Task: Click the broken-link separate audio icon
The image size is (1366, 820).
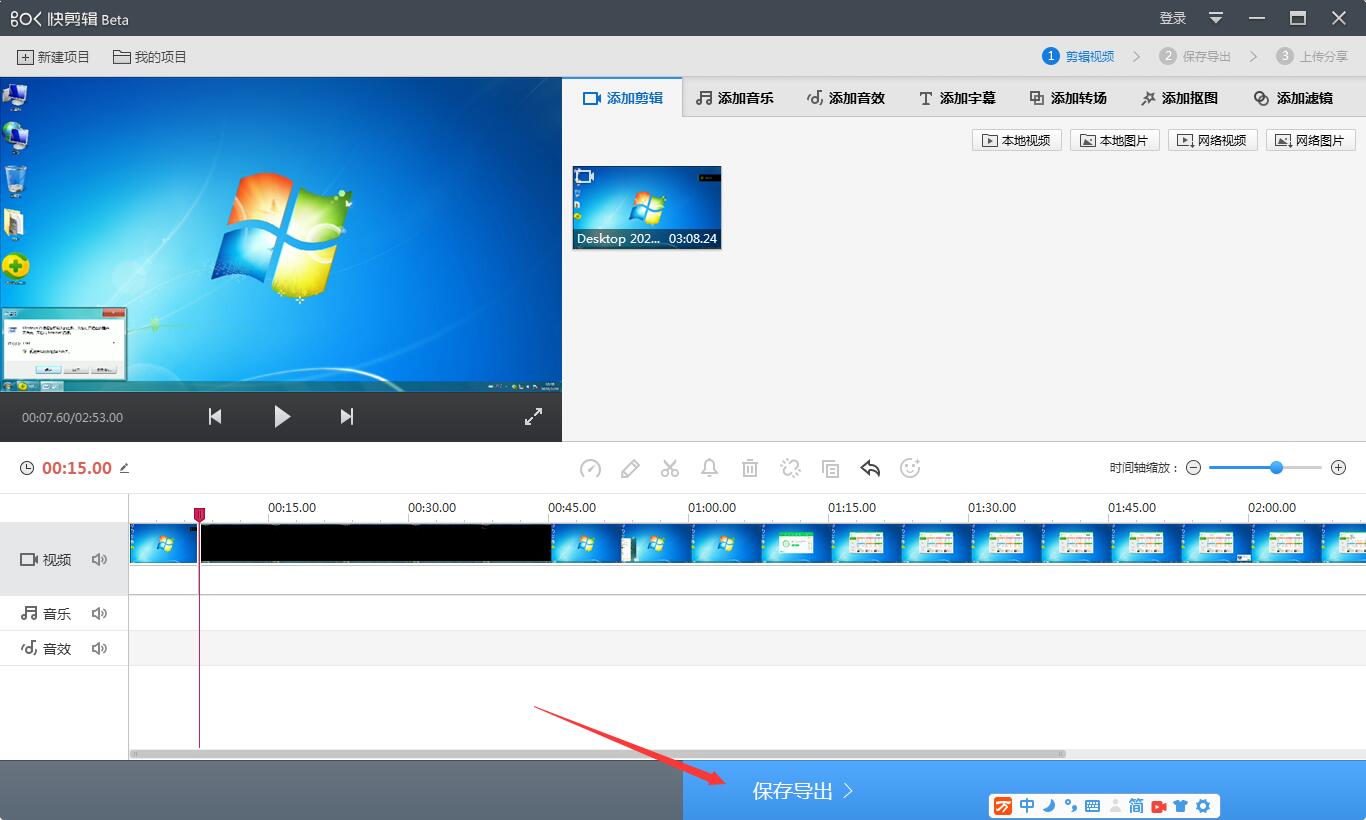Action: [790, 468]
